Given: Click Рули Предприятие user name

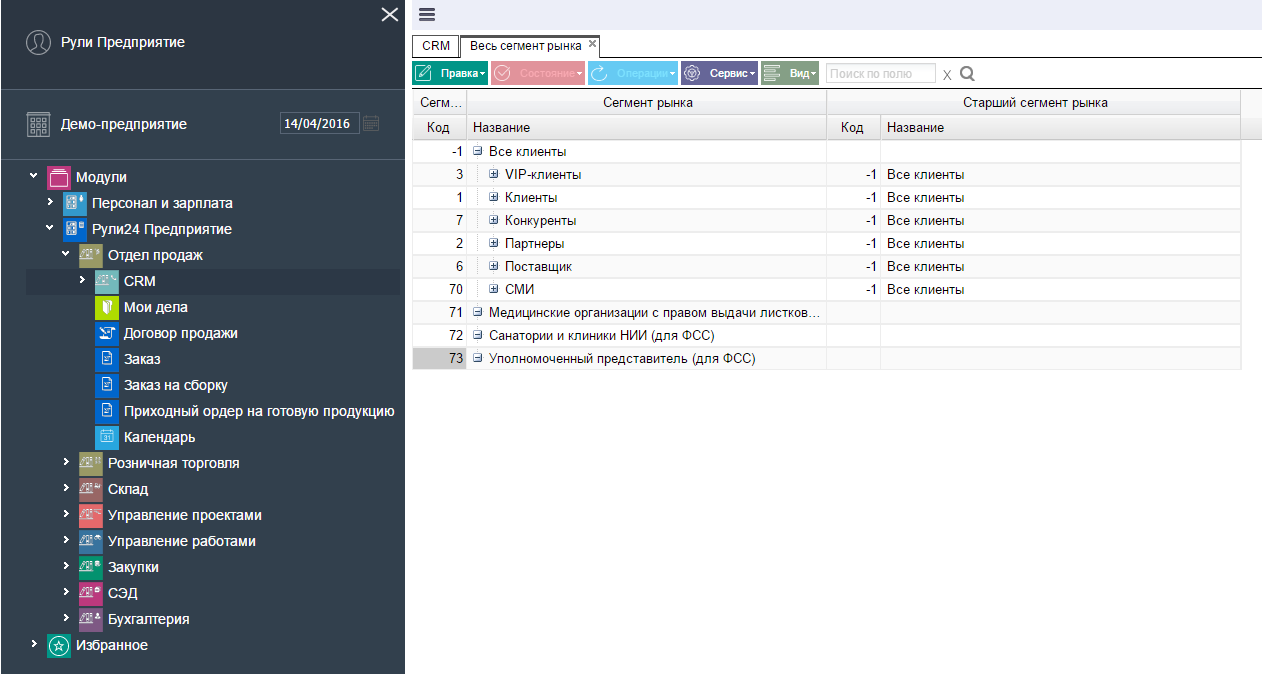Looking at the screenshot, I should click(x=122, y=43).
